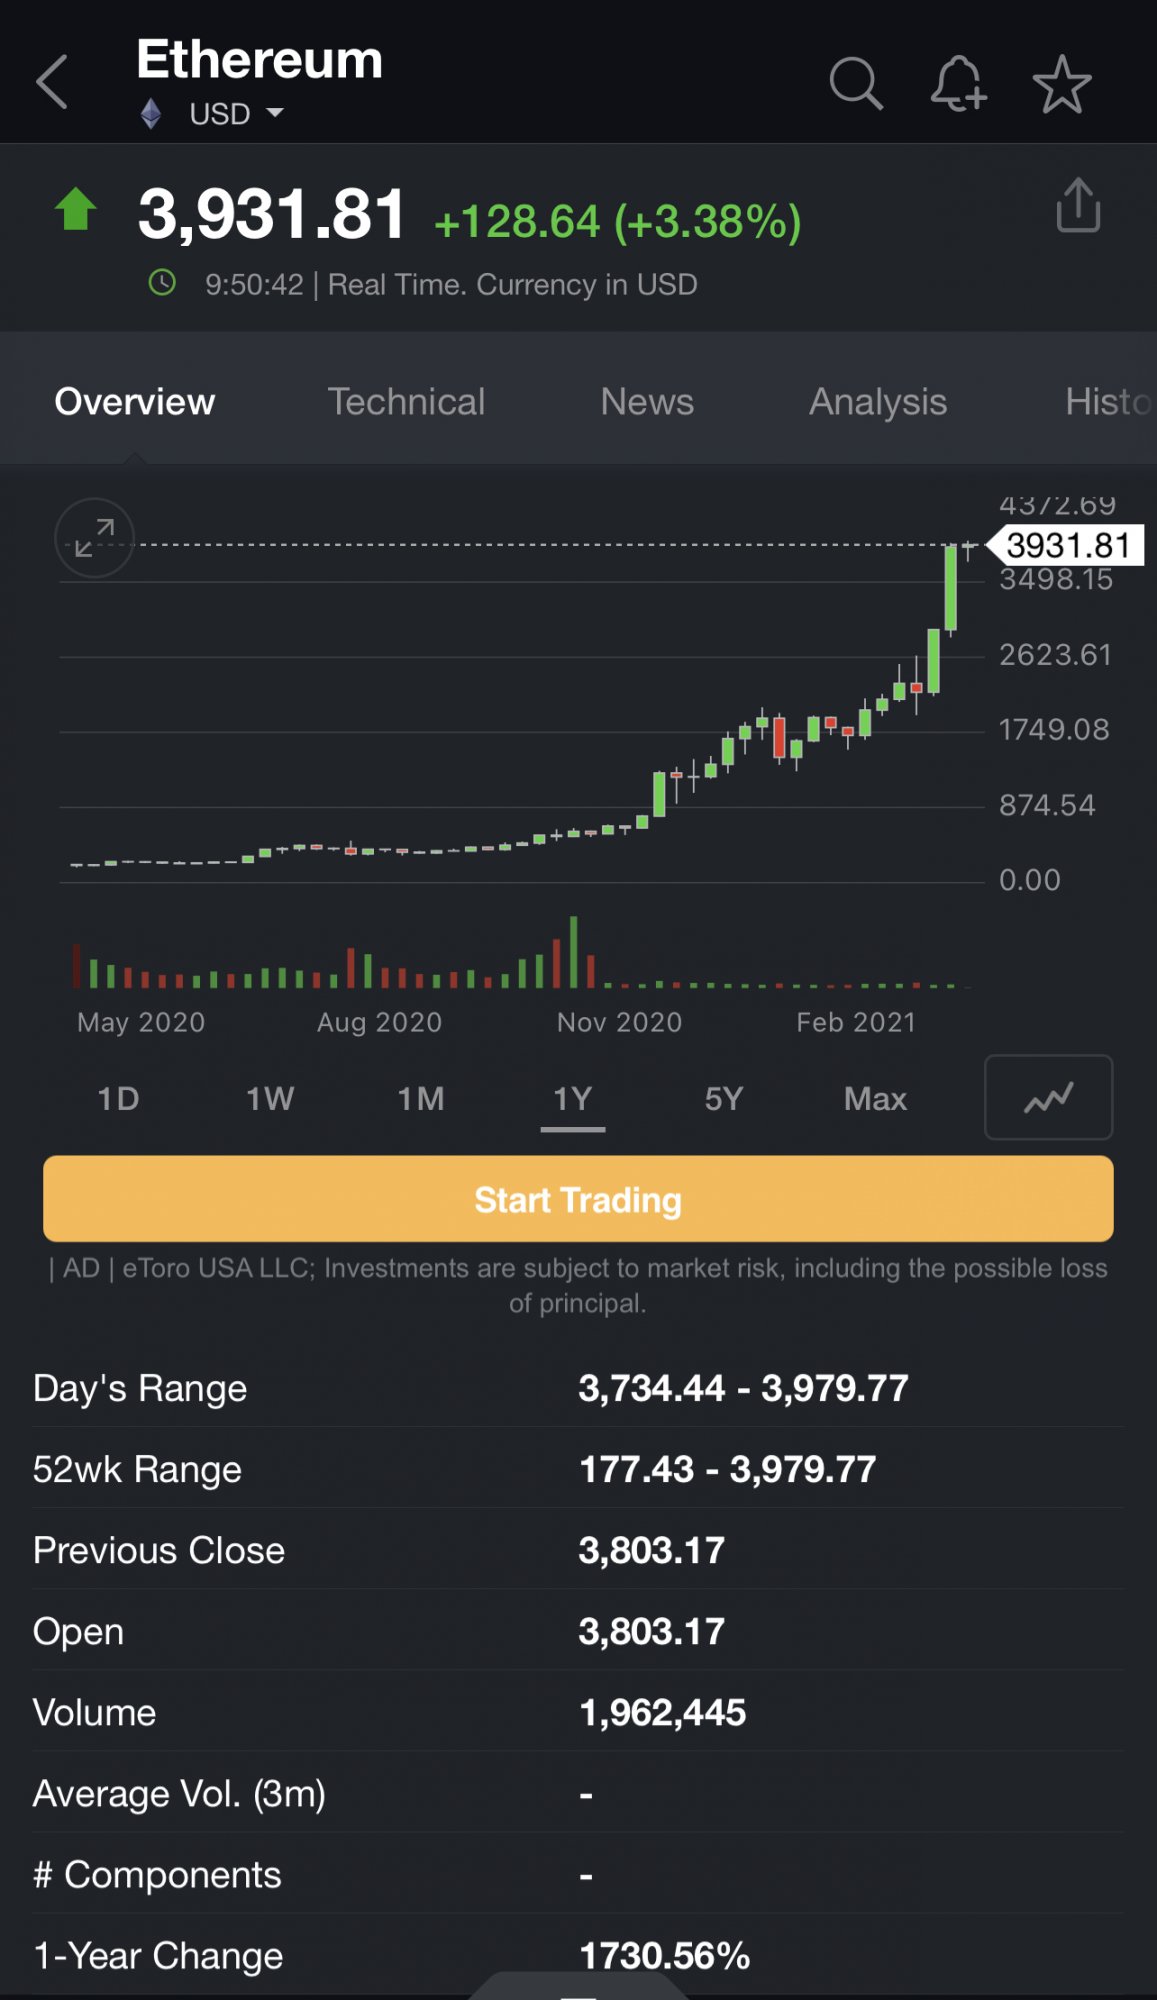Open the search magnifier icon
The image size is (1157, 2000).
[x=856, y=83]
